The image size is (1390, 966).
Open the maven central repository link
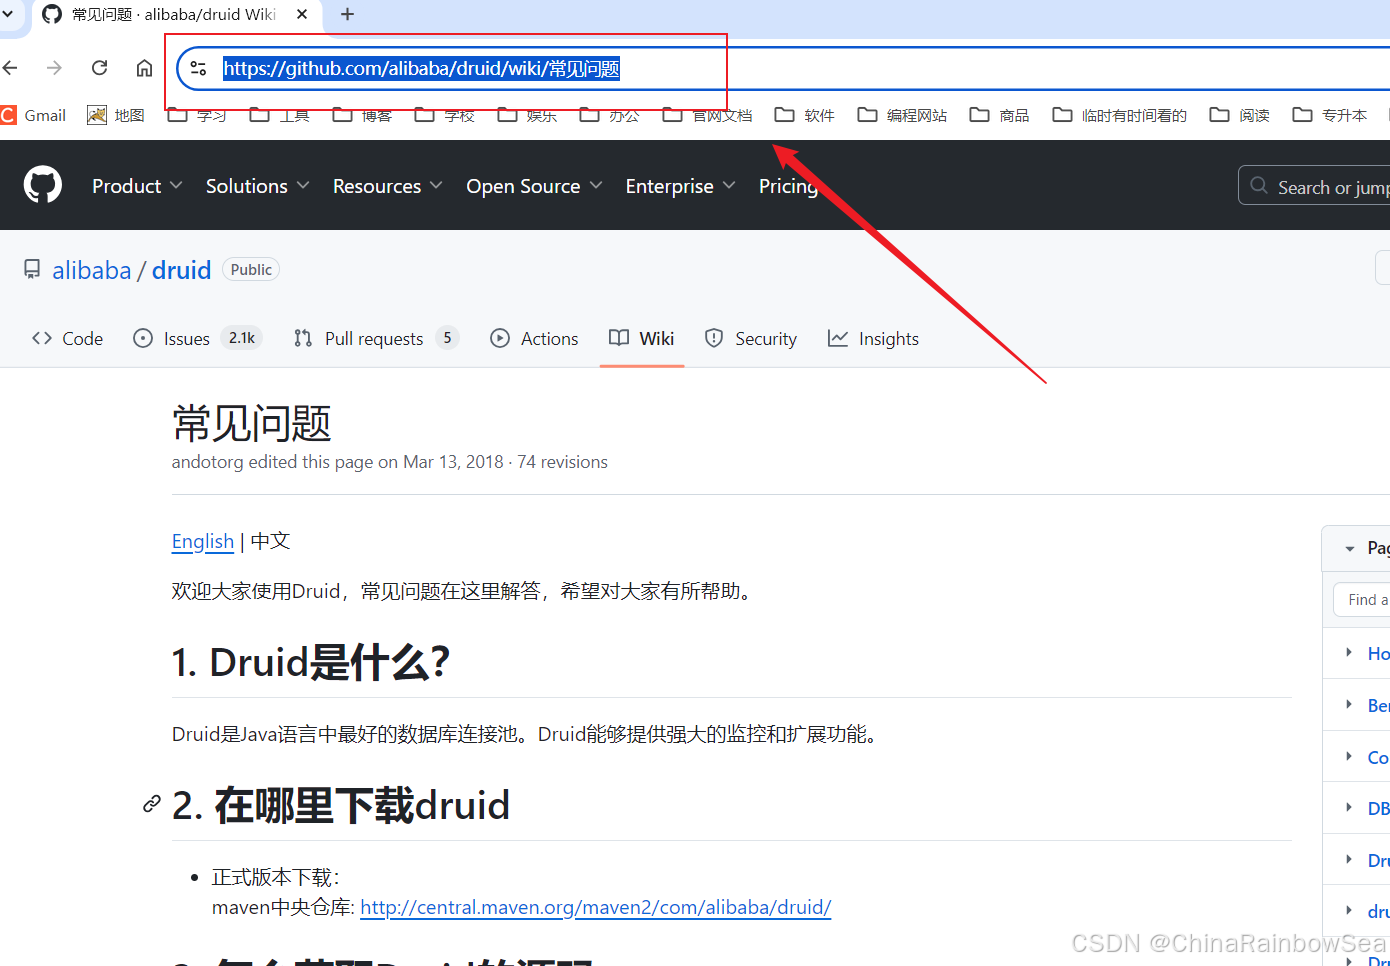pos(595,907)
